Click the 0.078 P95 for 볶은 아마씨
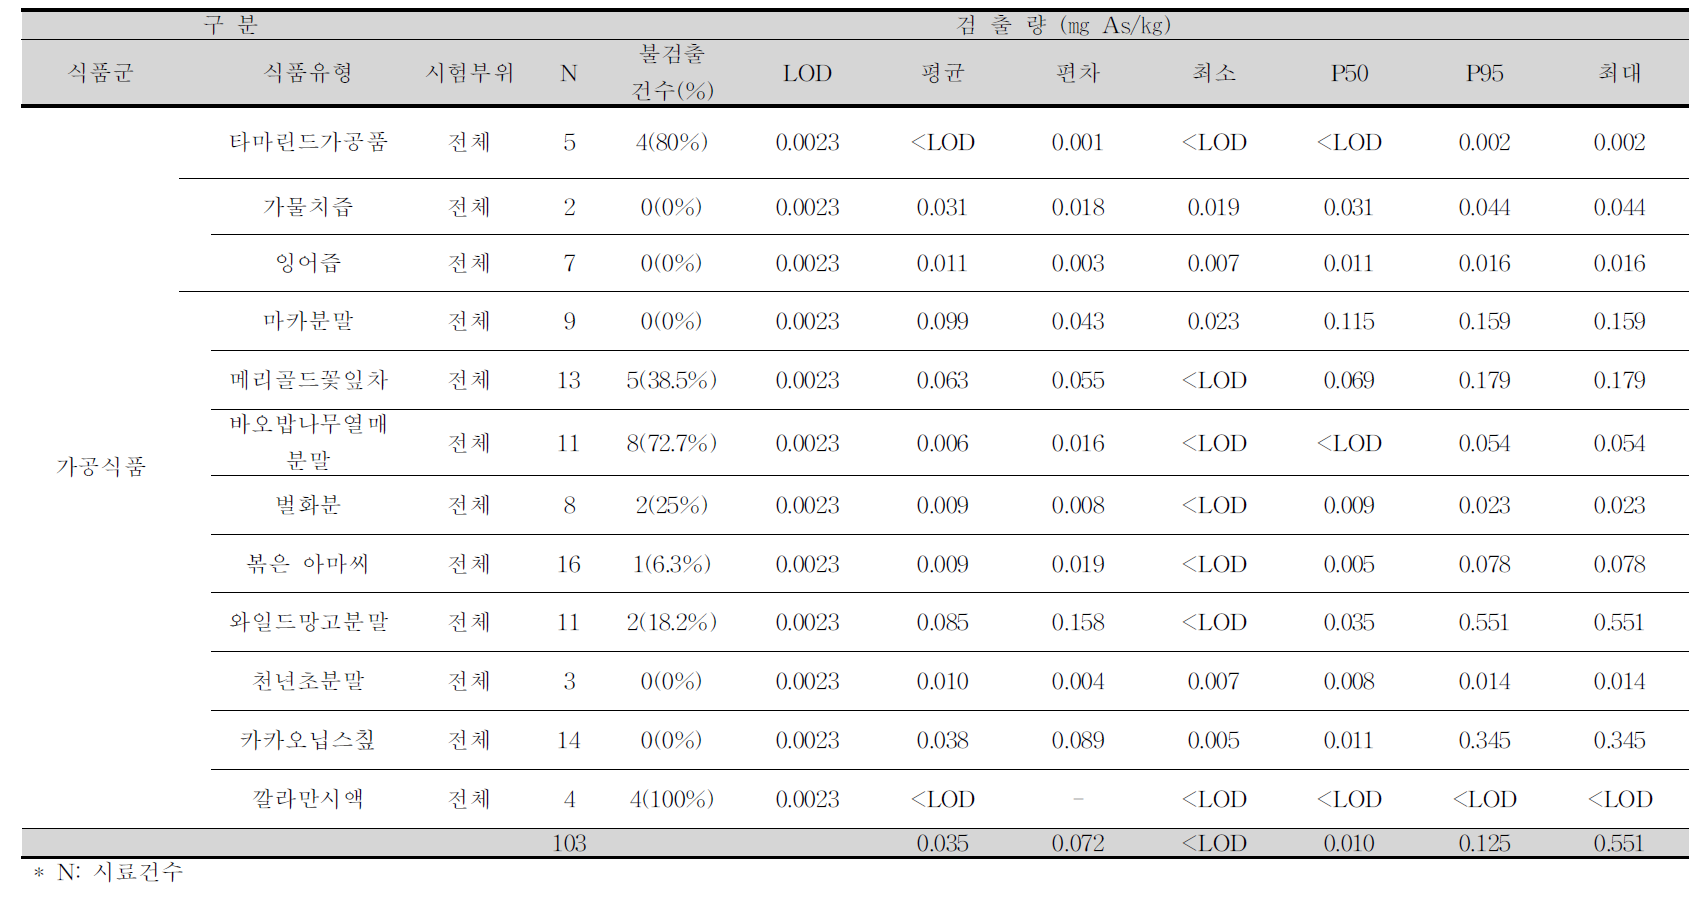This screenshot has height=901, width=1698. pos(1484,564)
